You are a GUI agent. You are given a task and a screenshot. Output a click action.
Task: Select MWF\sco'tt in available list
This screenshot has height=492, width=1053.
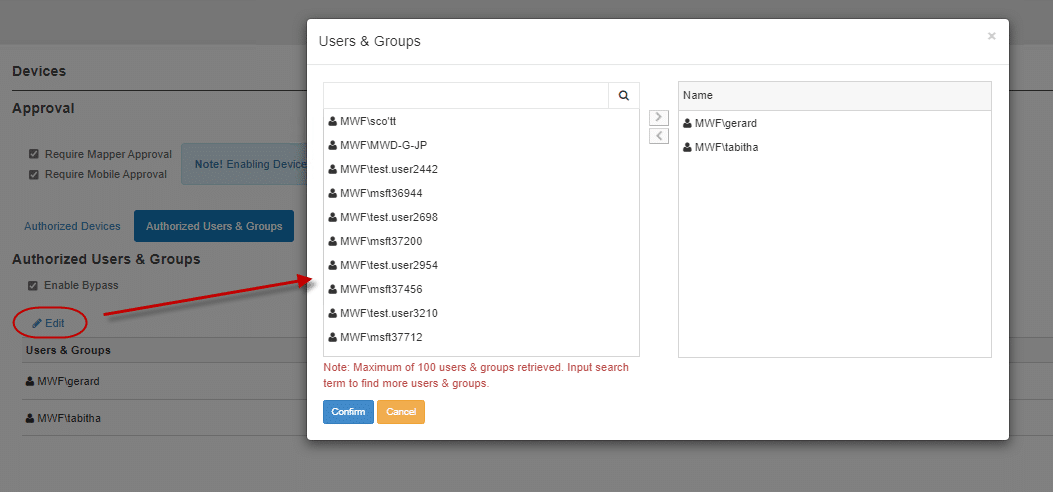(368, 121)
